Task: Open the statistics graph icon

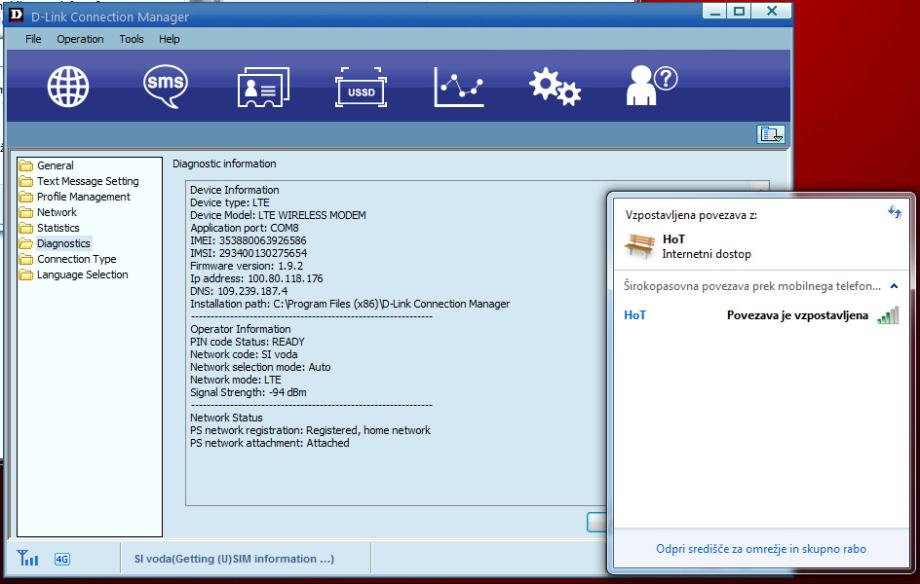Action: (456, 89)
